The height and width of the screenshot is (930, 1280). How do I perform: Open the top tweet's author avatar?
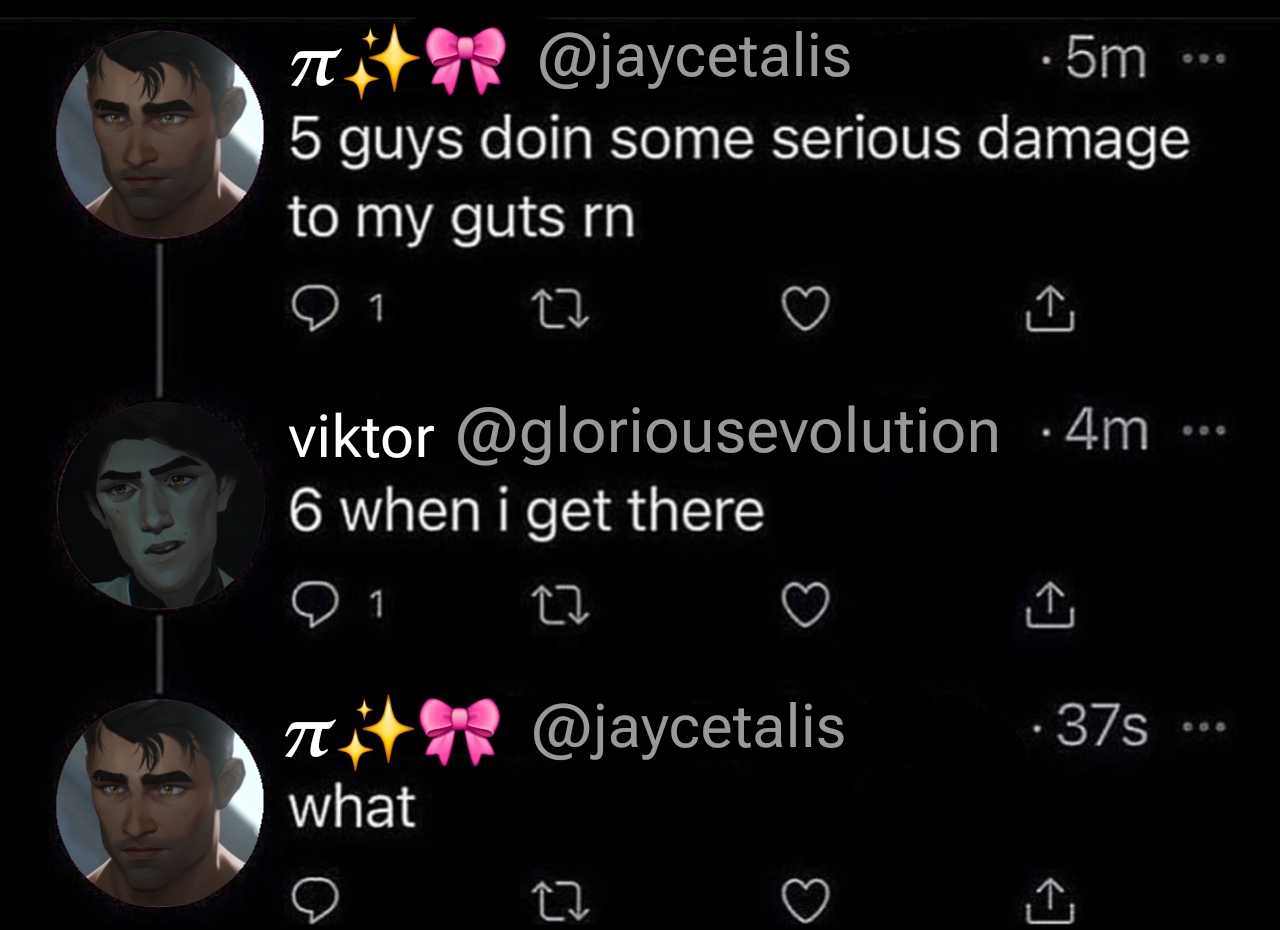[x=160, y=134]
